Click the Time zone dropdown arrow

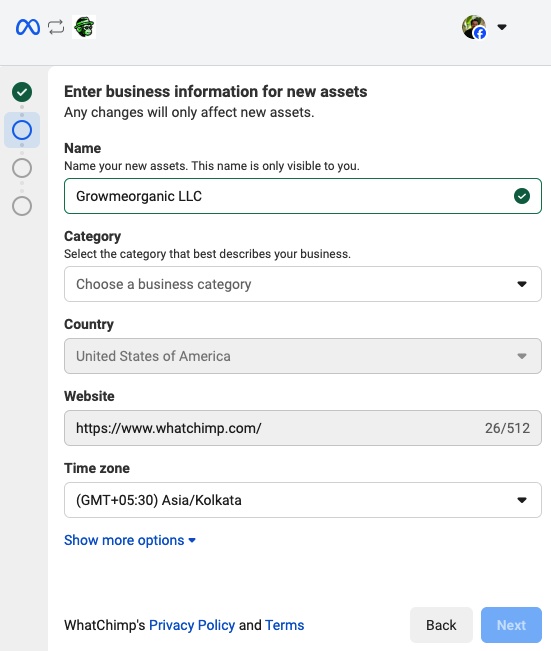[x=522, y=500]
